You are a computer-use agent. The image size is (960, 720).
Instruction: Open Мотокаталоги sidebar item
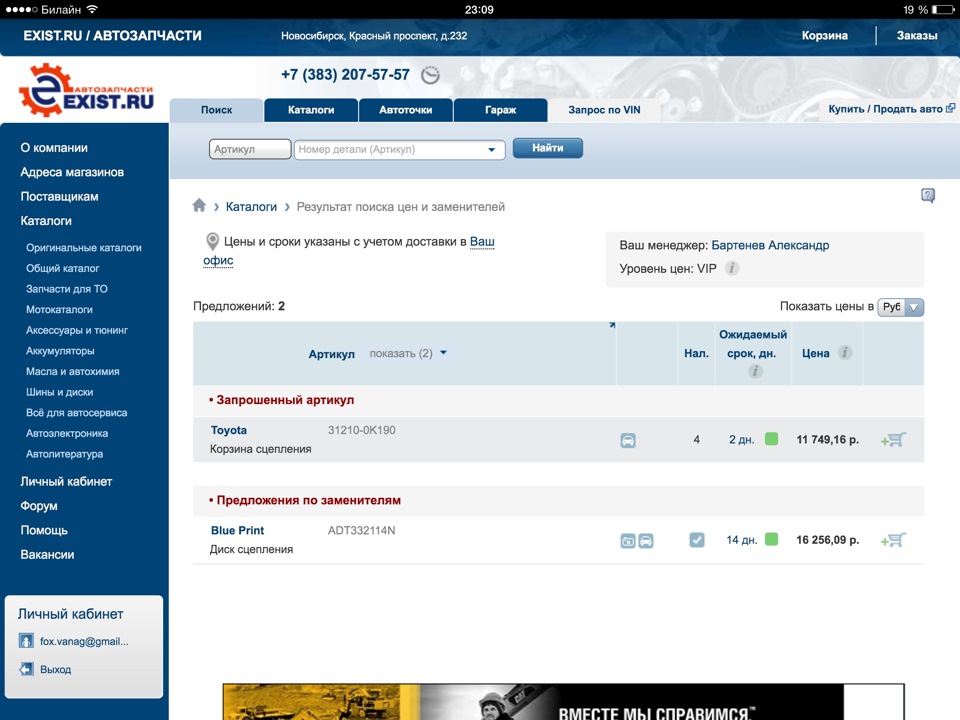coord(59,310)
